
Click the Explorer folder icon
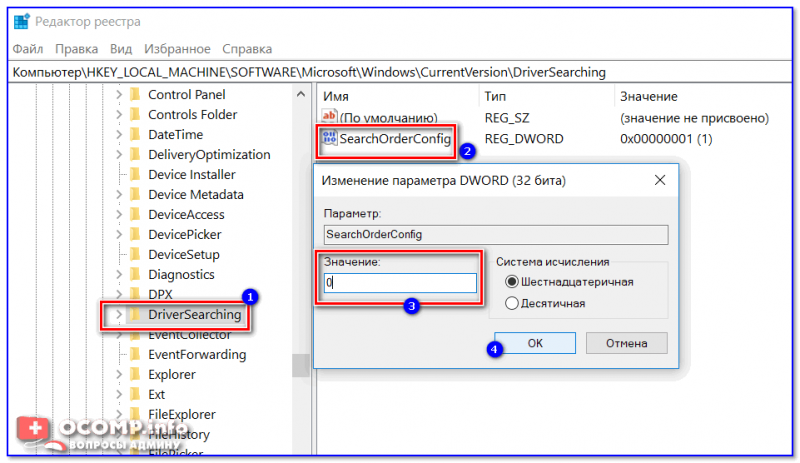coord(135,374)
